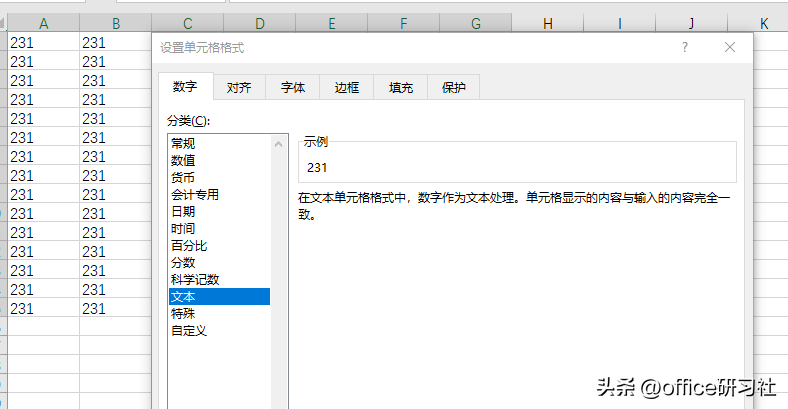Select 日期 category
This screenshot has height=409, width=788.
click(x=219, y=212)
